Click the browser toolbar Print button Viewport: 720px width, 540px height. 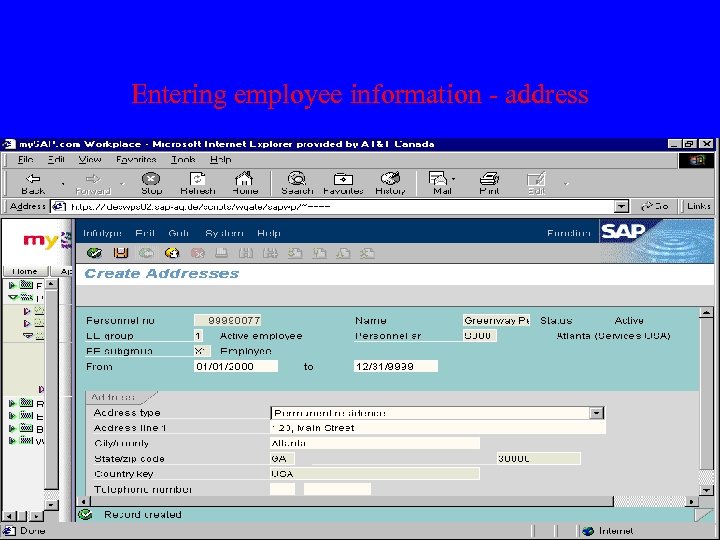tap(489, 184)
